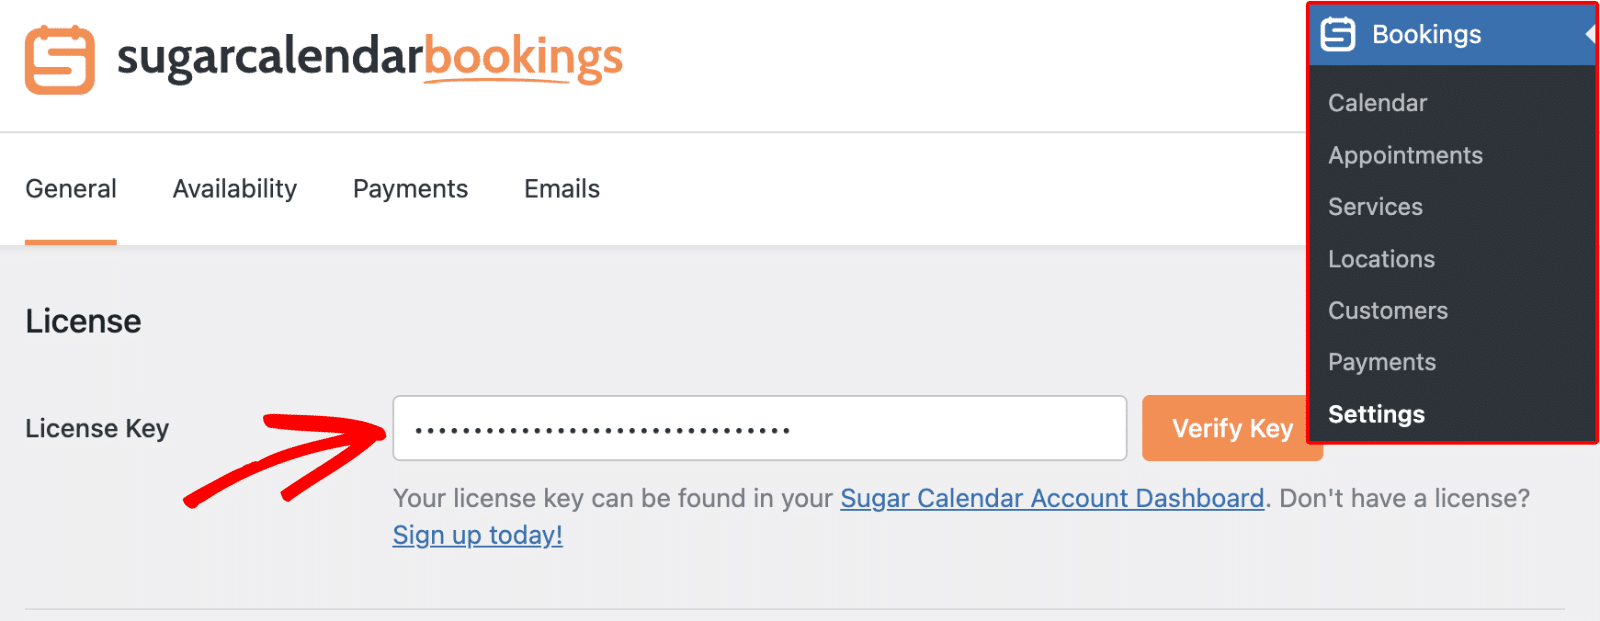Click inside the License Key field

pos(759,428)
